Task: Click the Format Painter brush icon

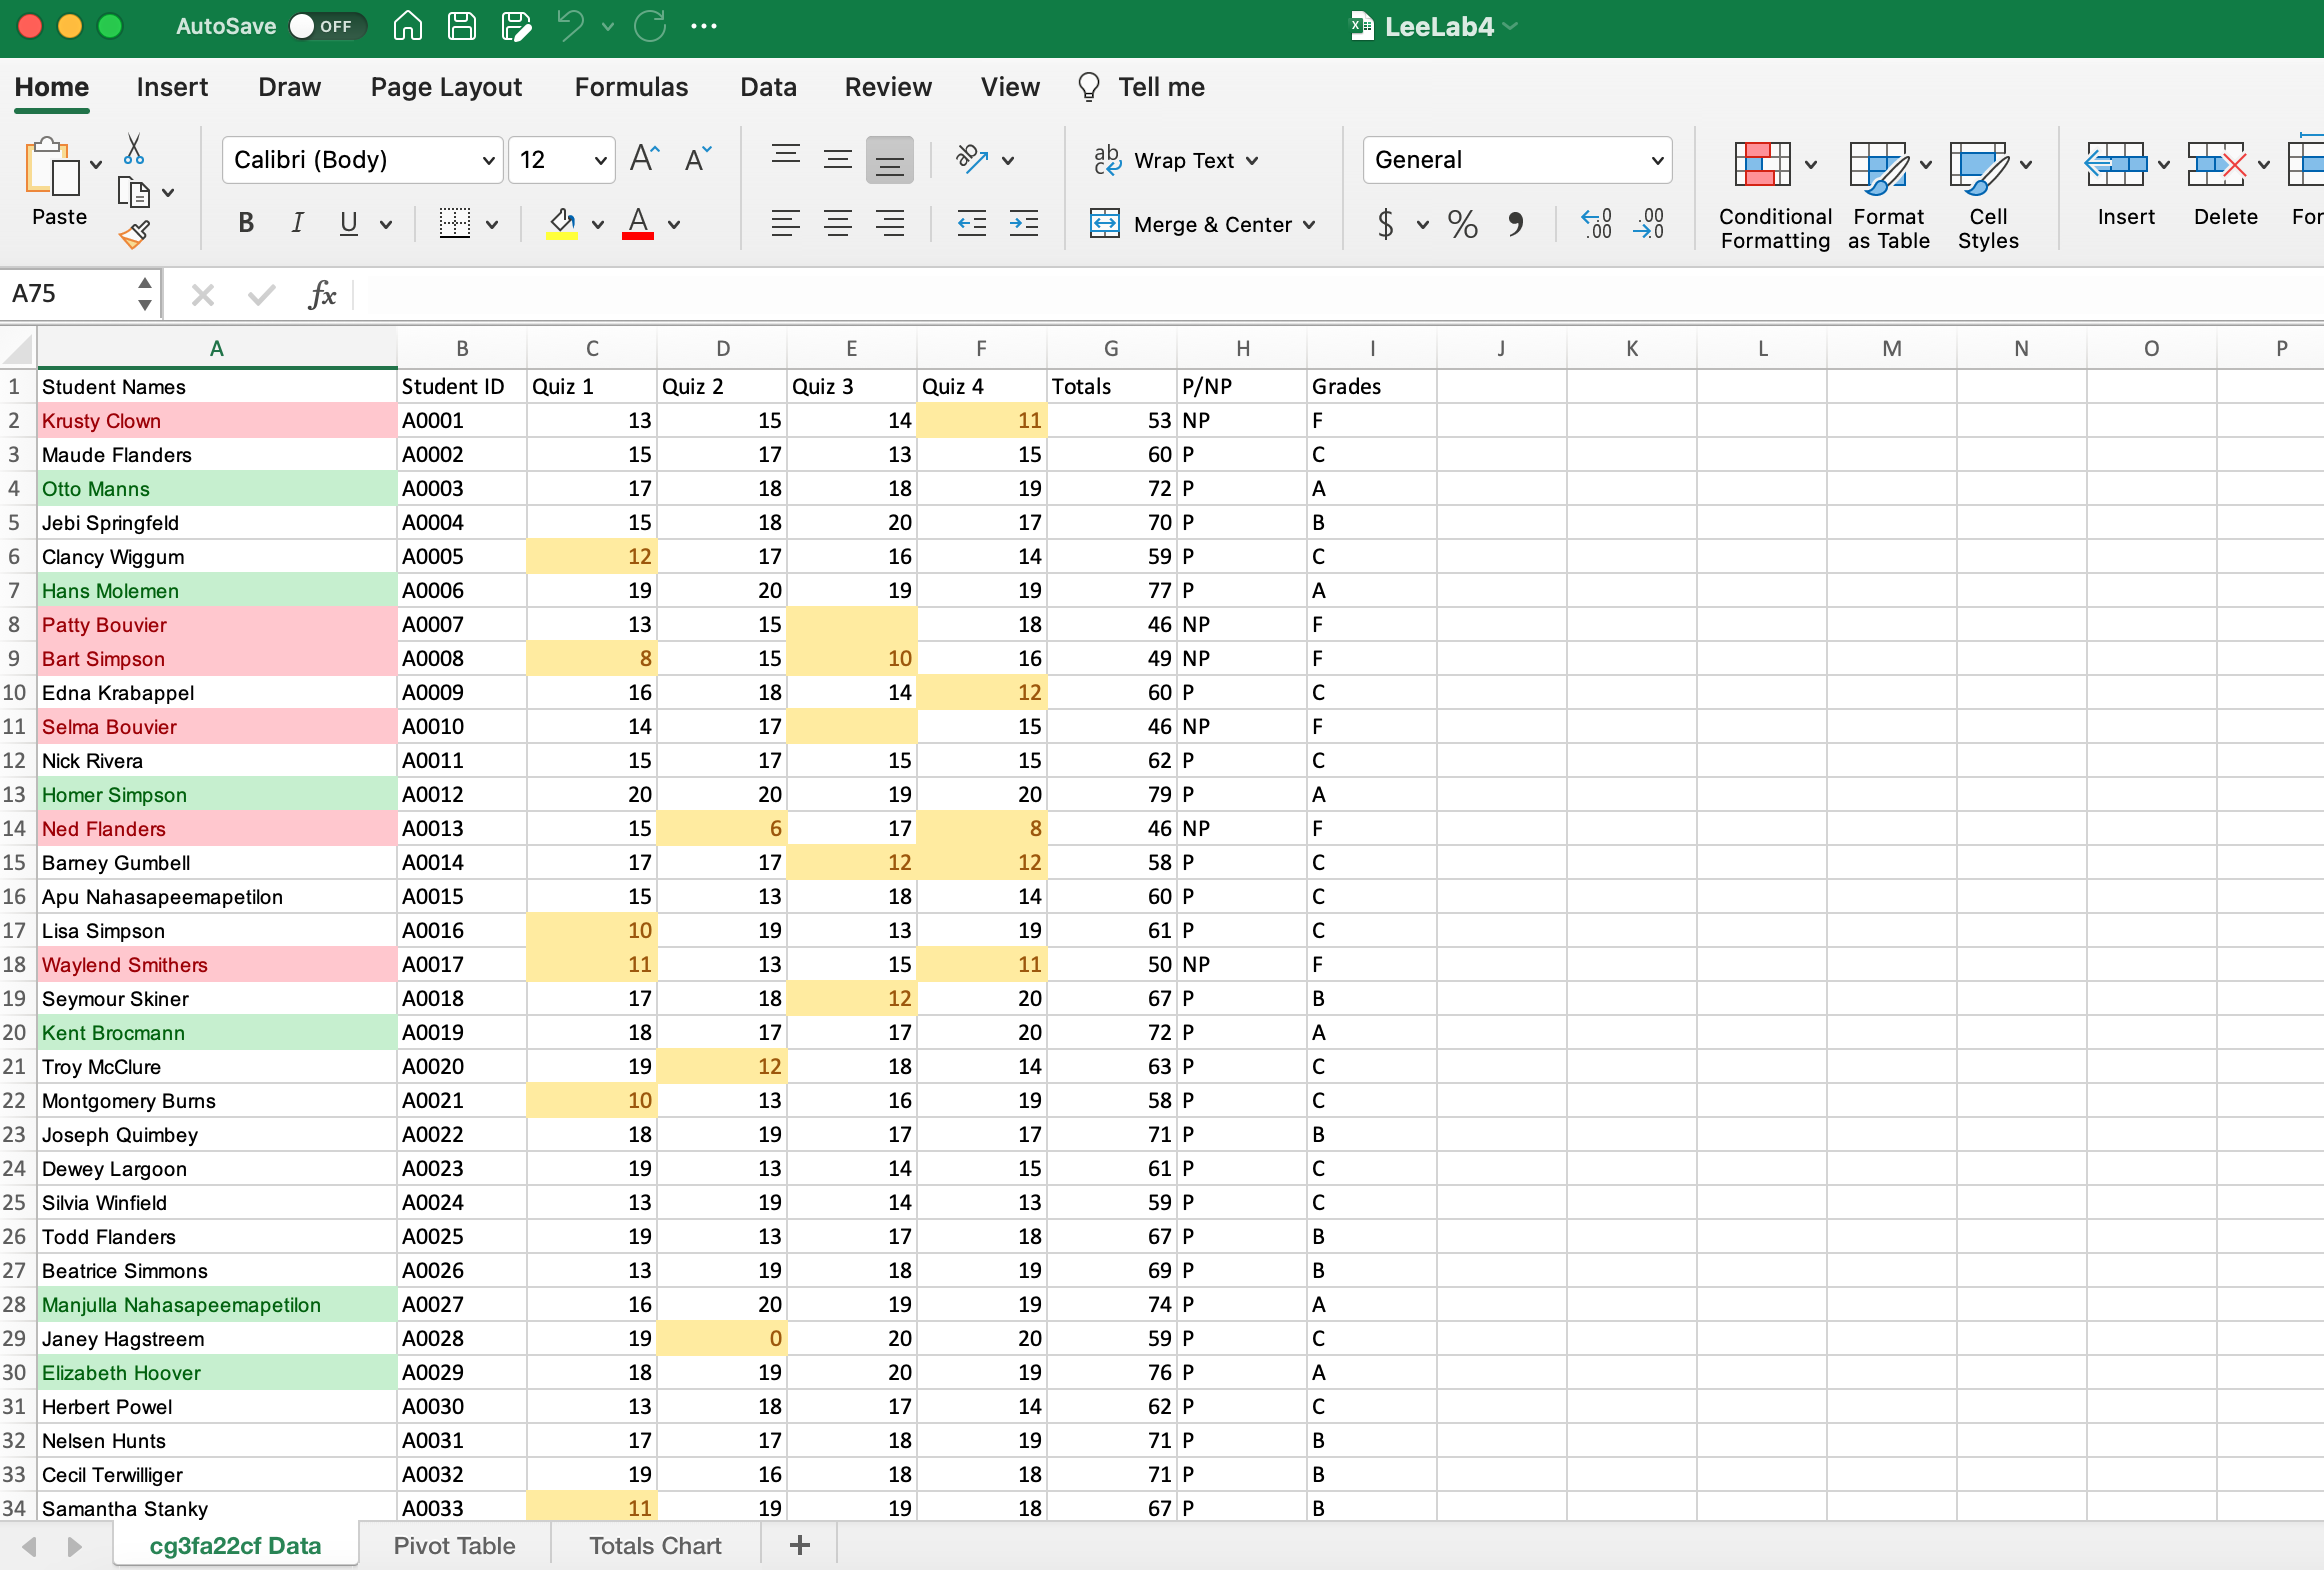Action: 134,235
